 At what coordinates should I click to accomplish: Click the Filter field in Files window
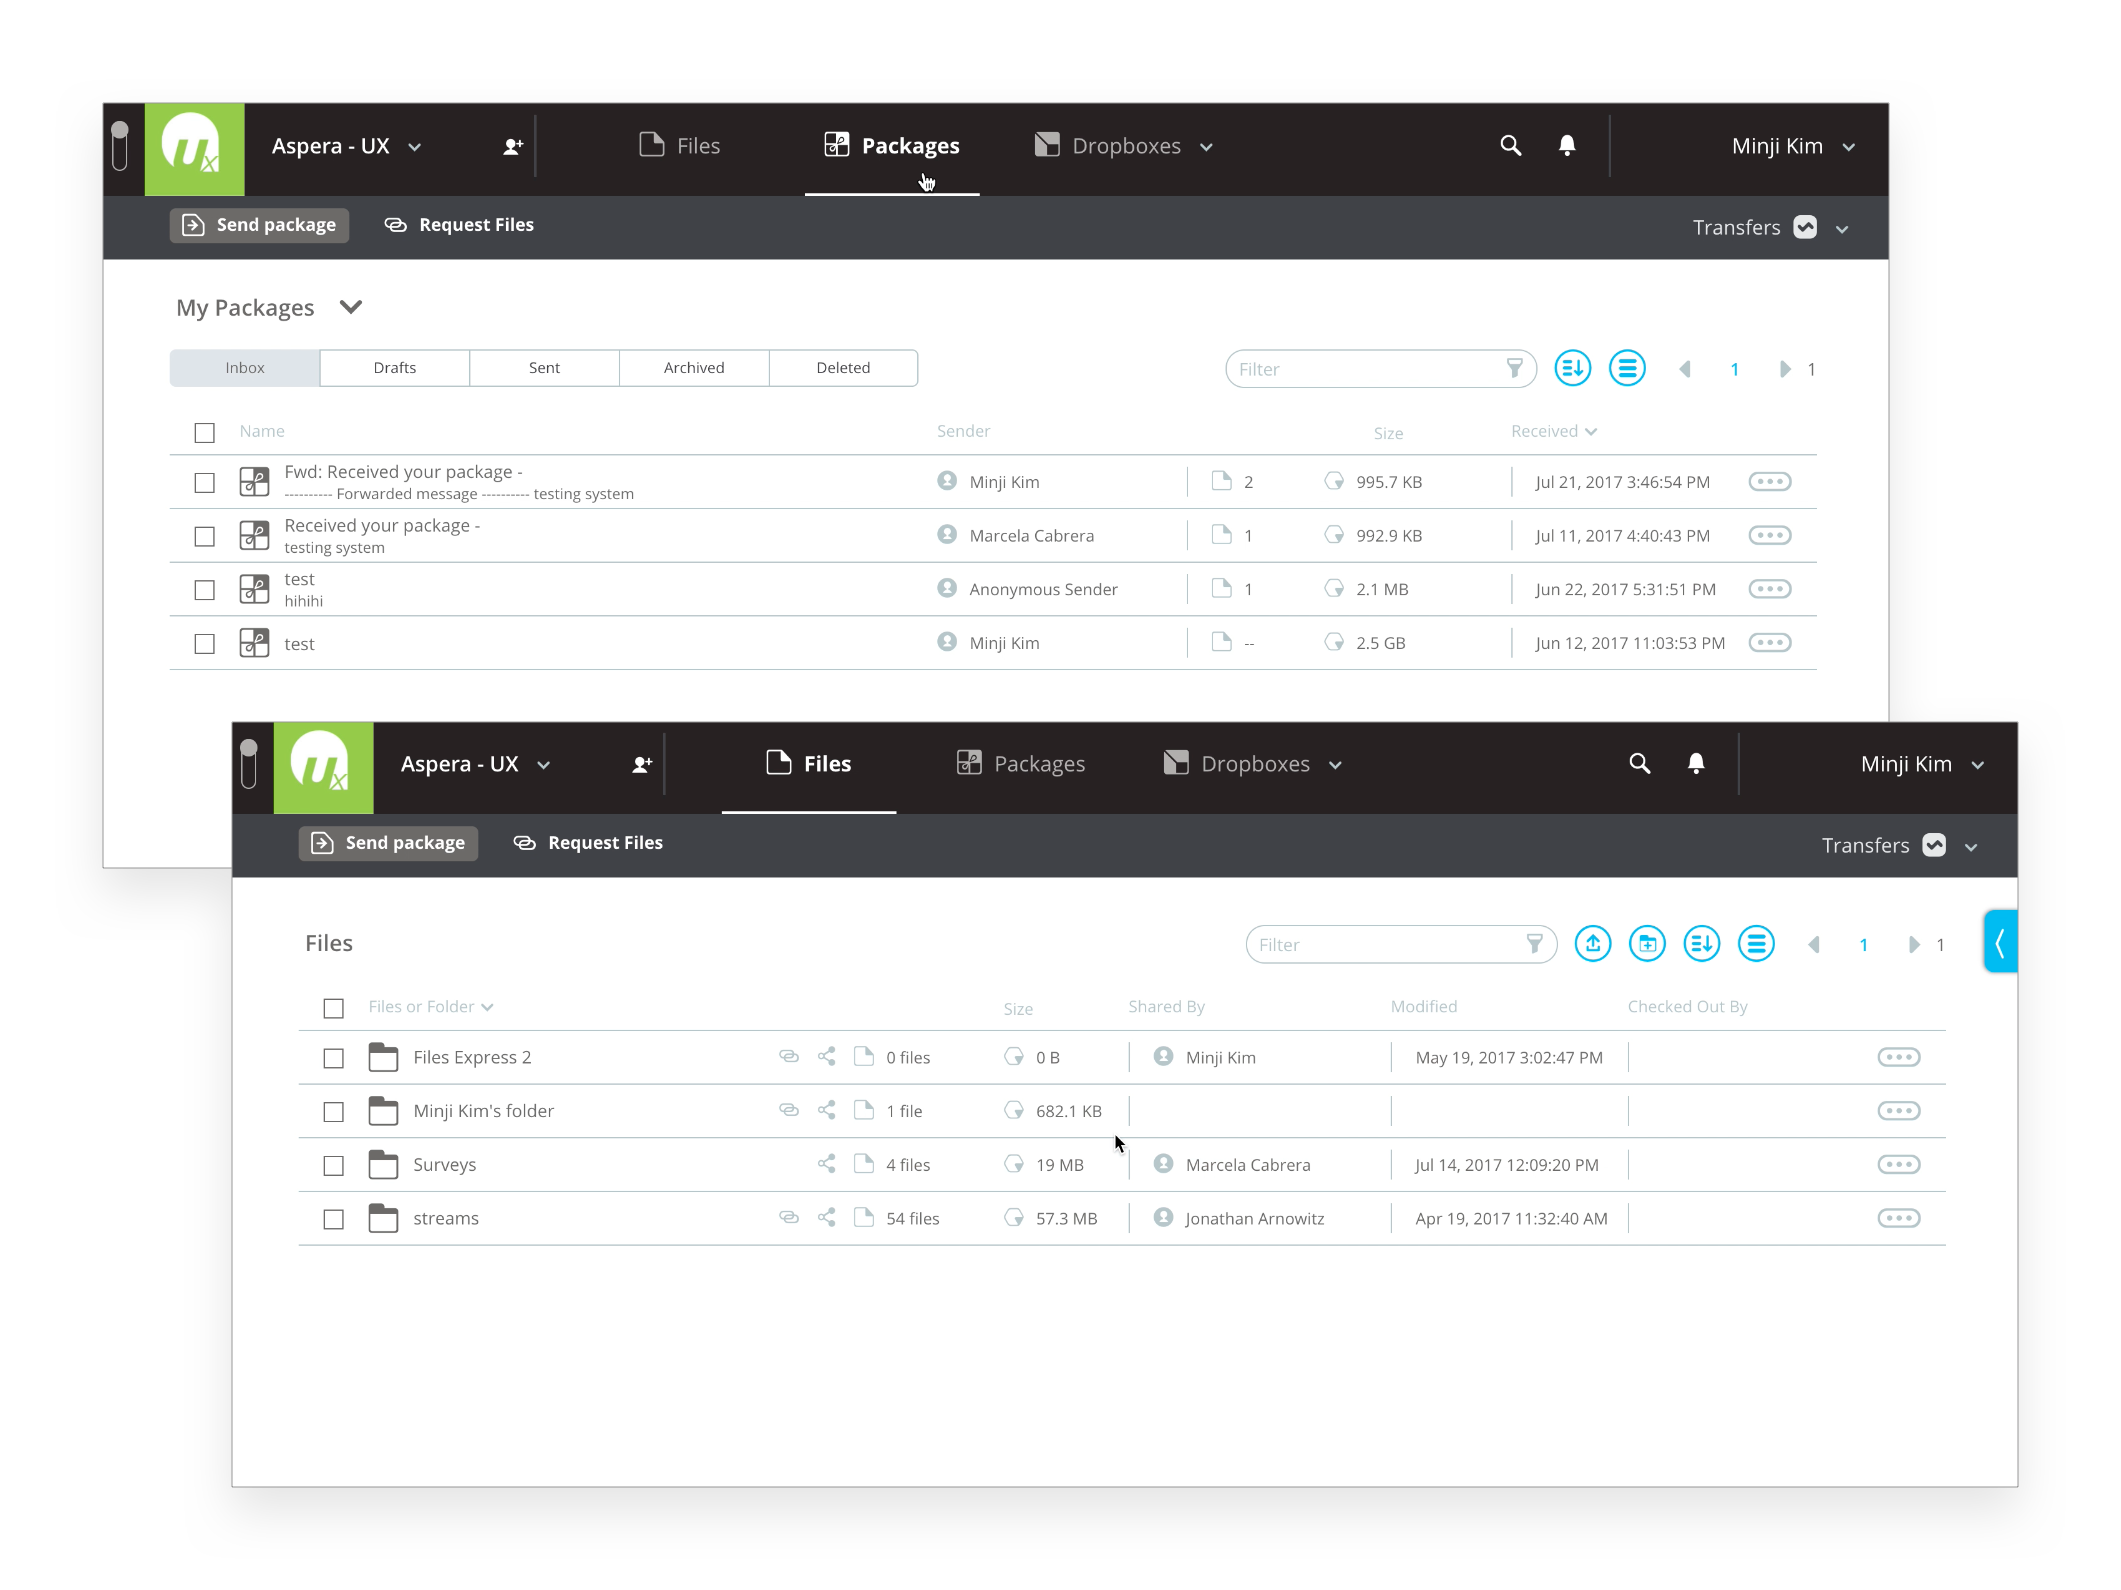tap(1385, 945)
